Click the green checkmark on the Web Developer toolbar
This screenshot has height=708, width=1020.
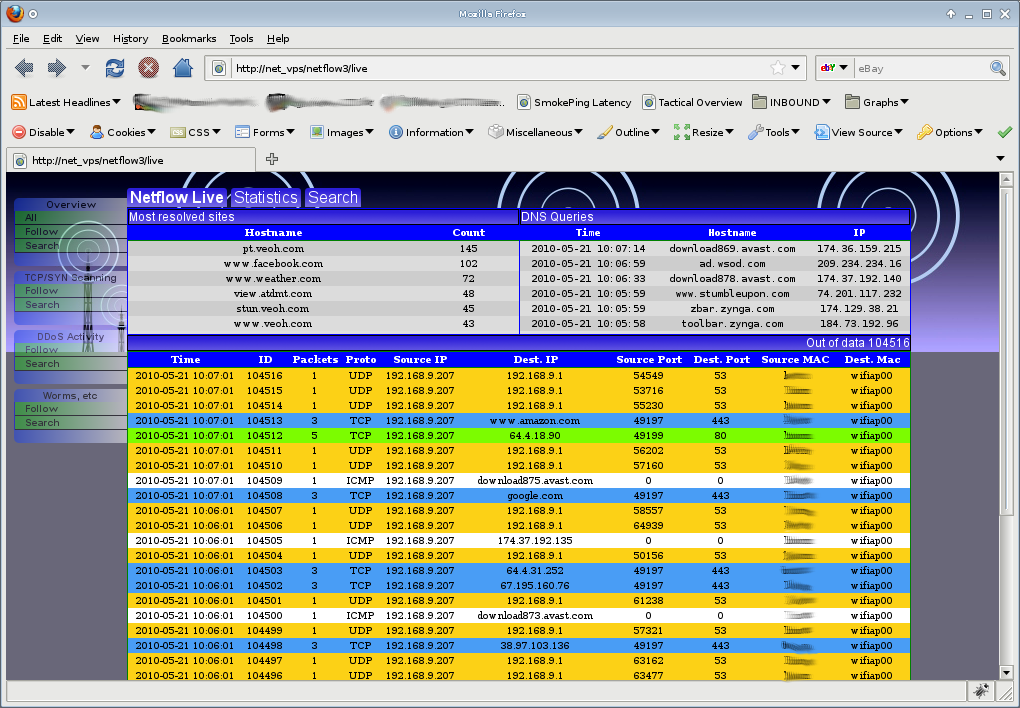coord(1004,132)
